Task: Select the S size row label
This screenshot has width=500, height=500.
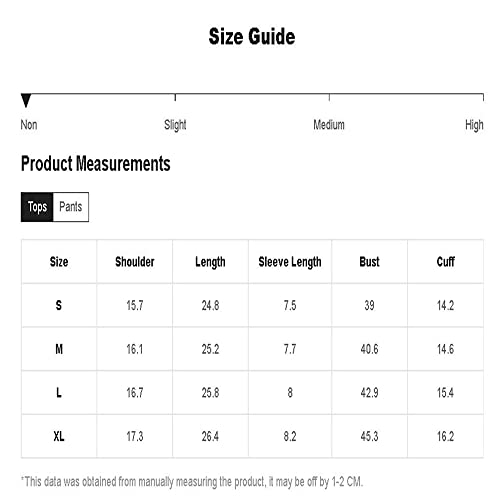Action: point(59,305)
